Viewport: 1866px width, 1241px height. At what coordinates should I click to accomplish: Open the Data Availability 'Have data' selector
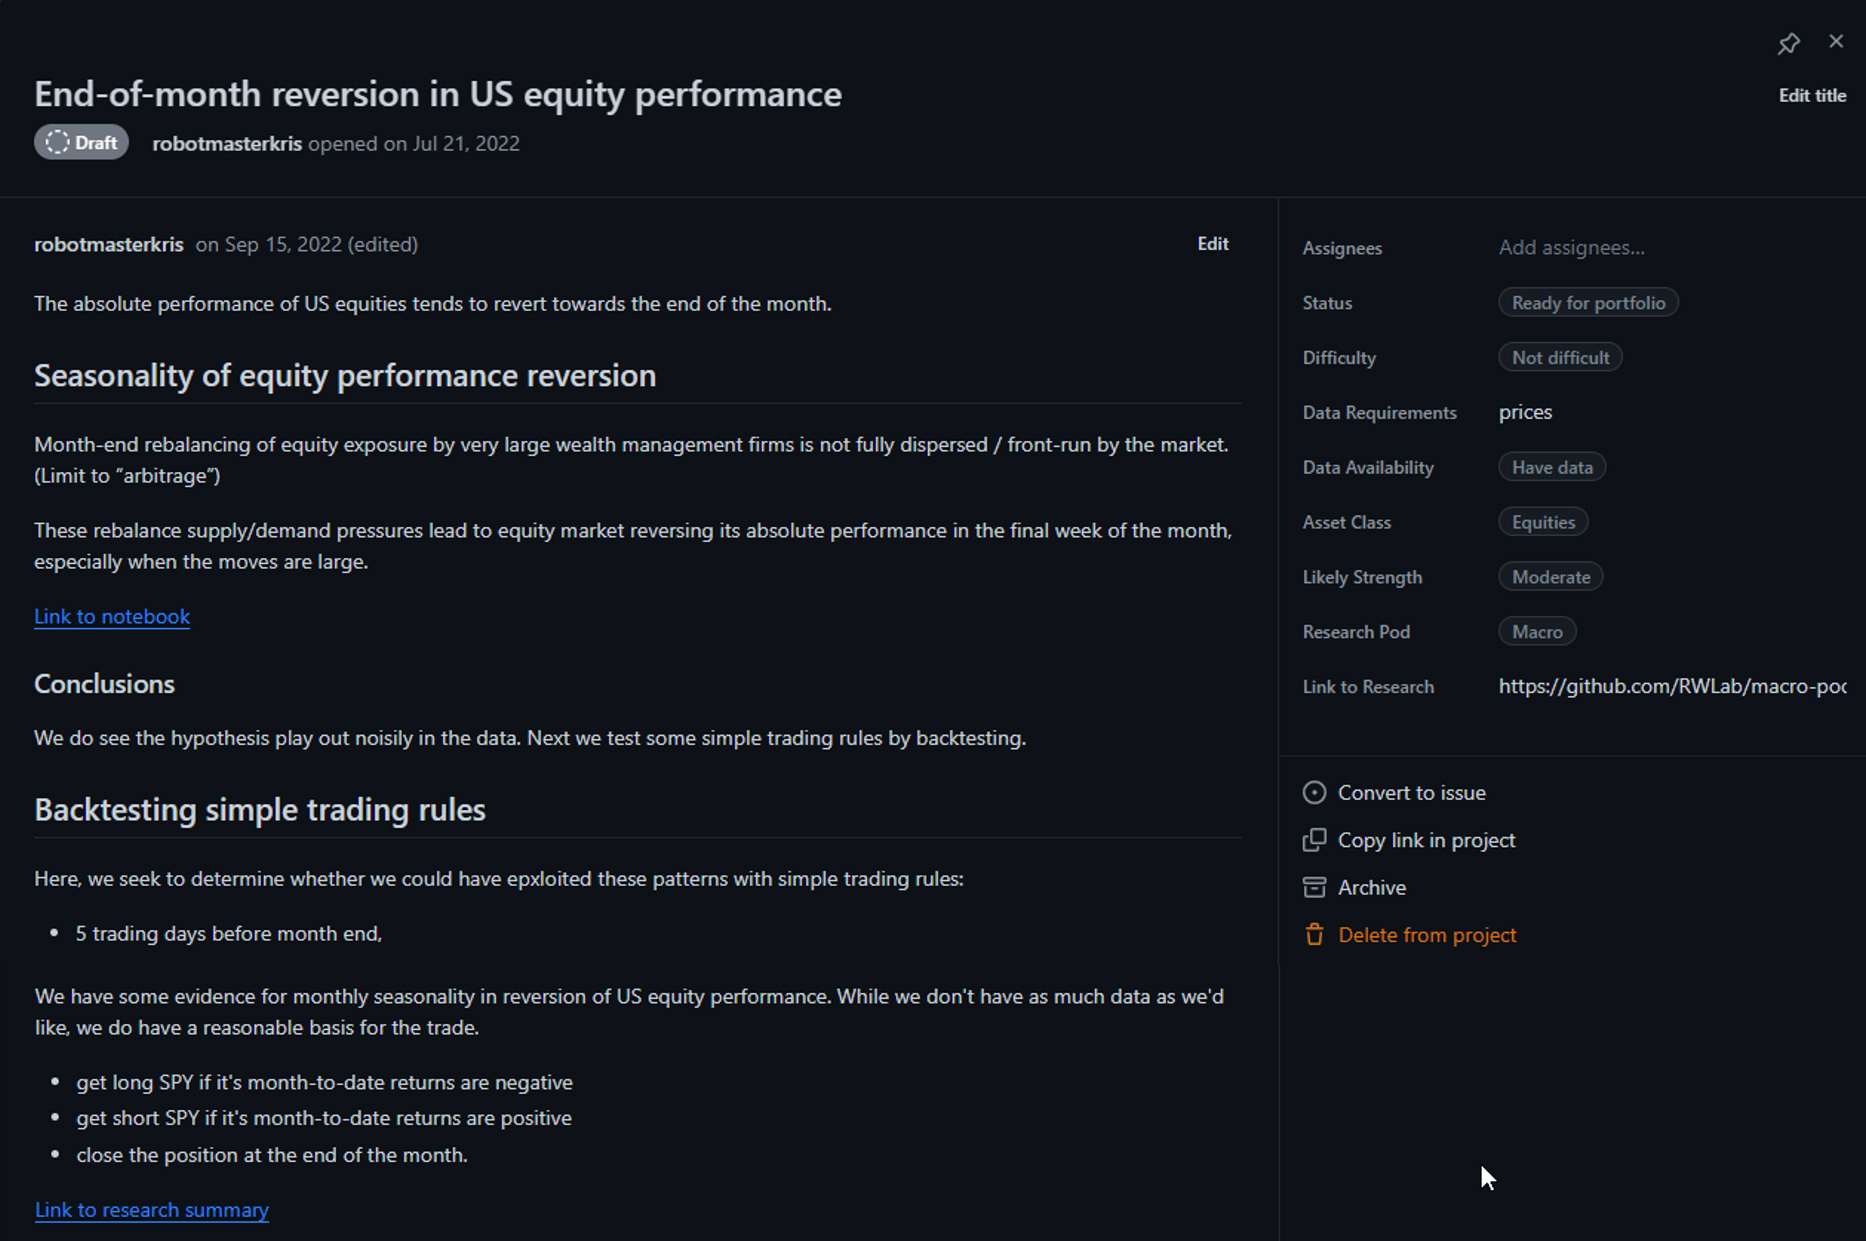click(1551, 468)
